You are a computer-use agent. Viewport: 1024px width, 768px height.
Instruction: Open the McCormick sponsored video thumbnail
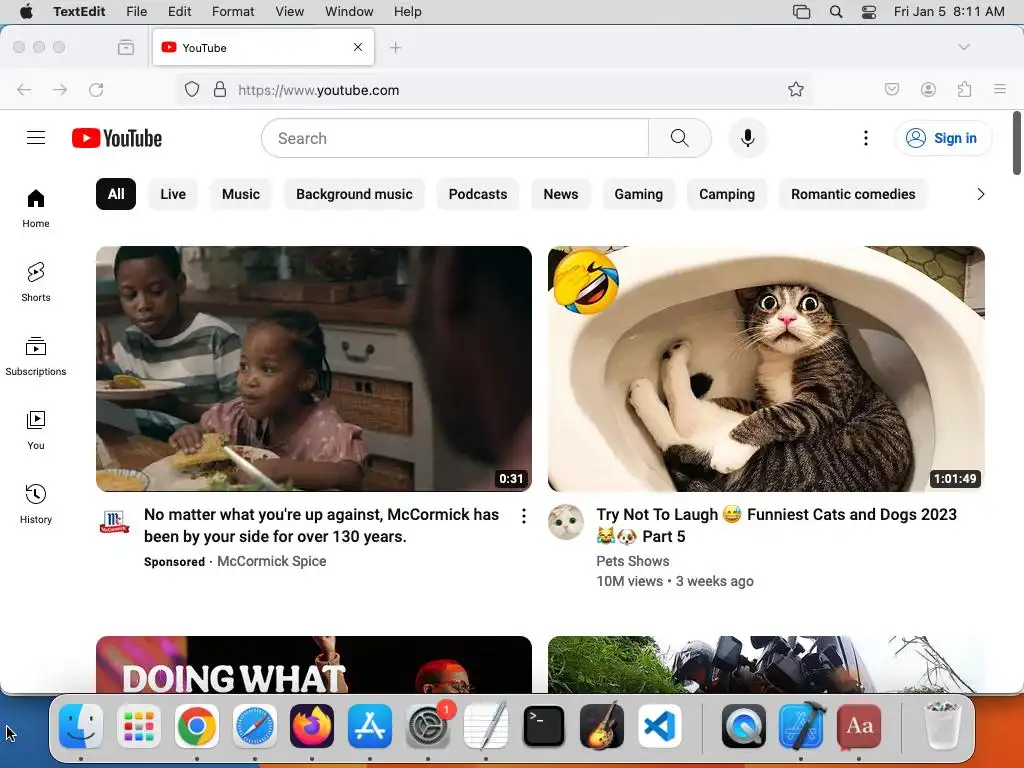[x=314, y=369]
